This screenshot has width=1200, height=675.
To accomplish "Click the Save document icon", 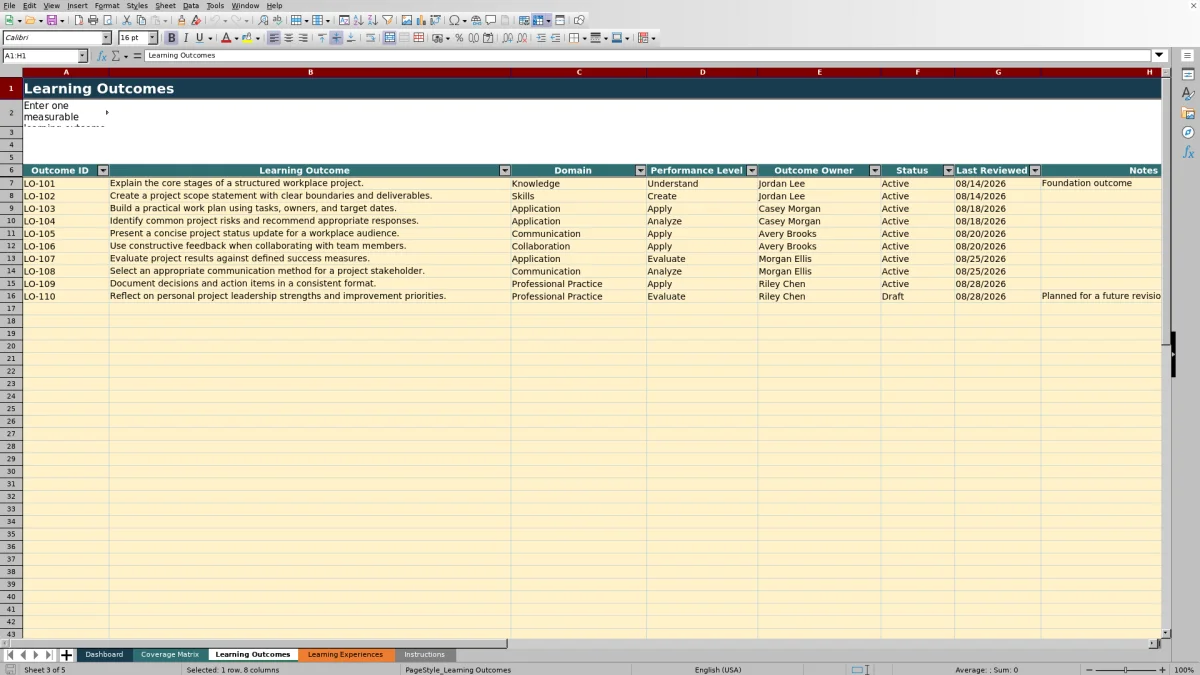I will pyautogui.click(x=50, y=20).
